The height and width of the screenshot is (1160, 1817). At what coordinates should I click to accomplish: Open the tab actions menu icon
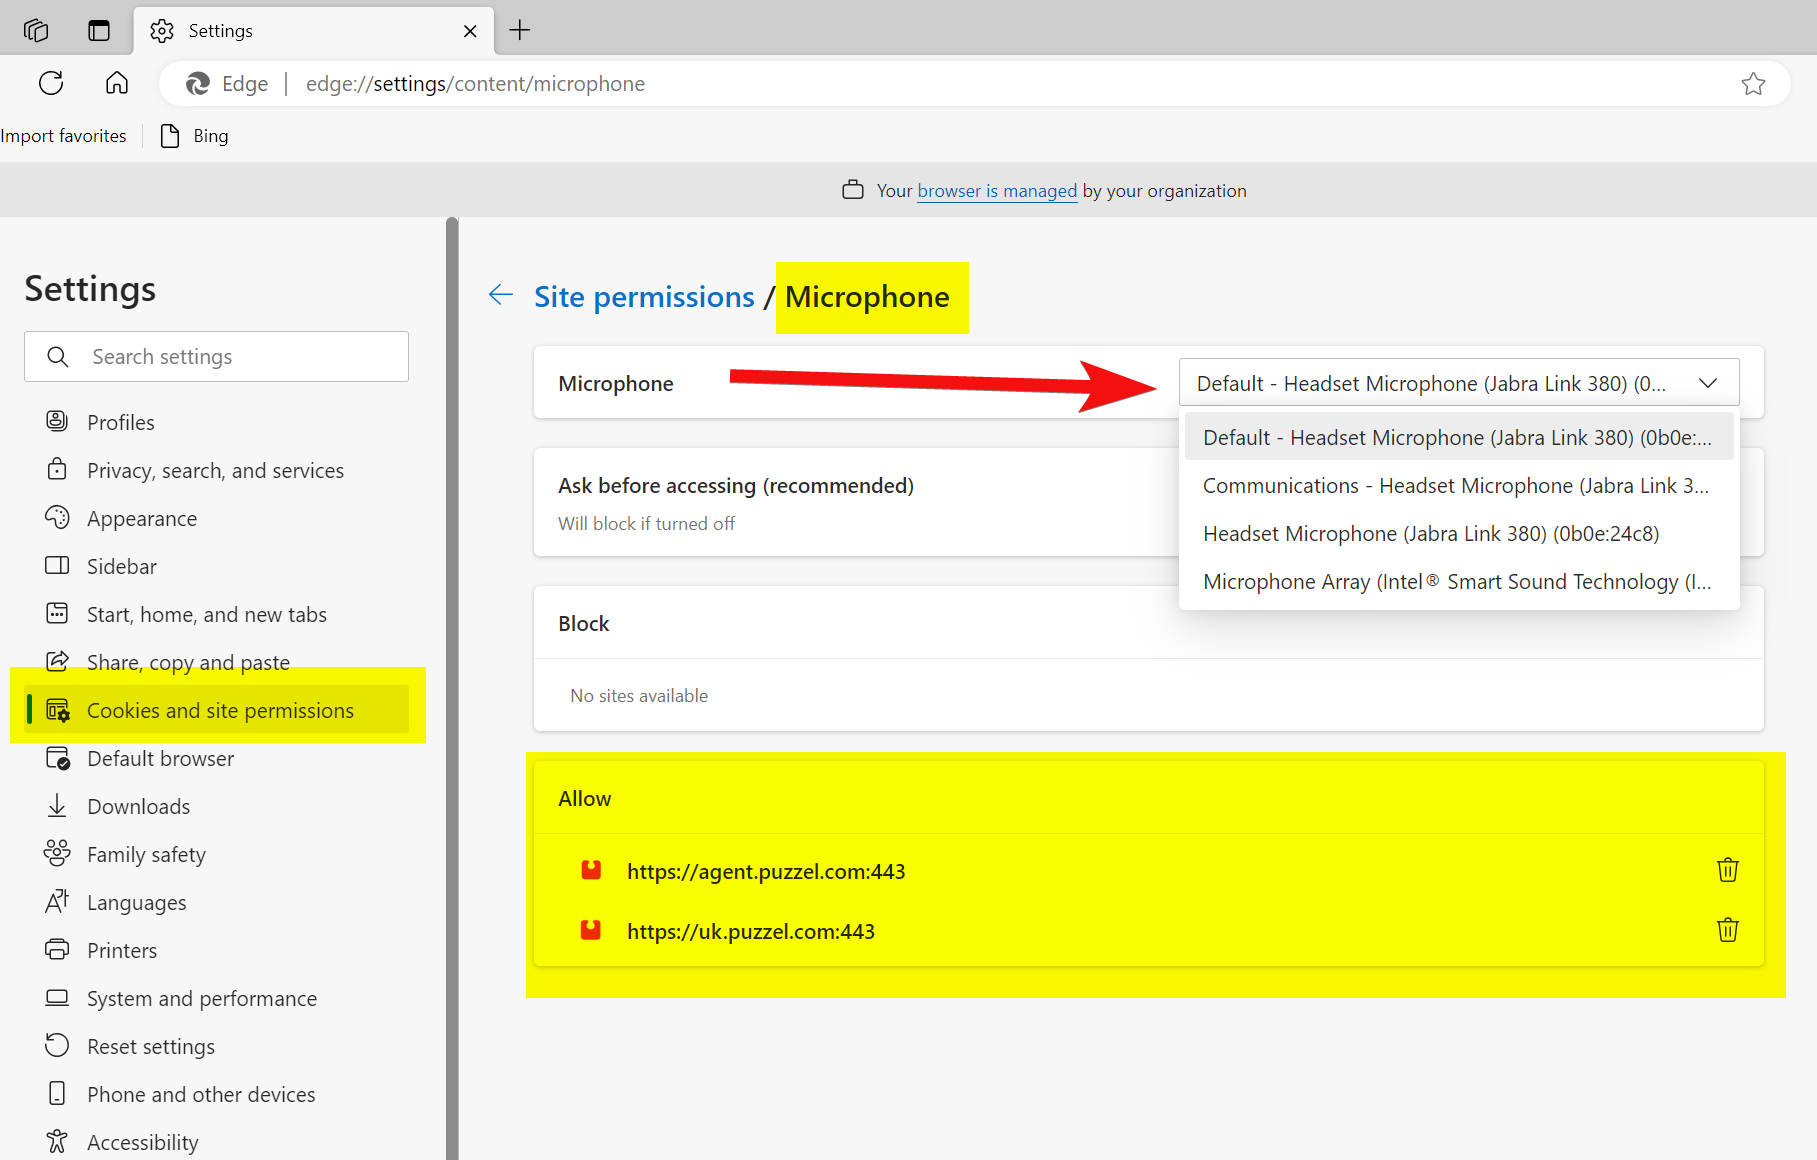[x=98, y=30]
